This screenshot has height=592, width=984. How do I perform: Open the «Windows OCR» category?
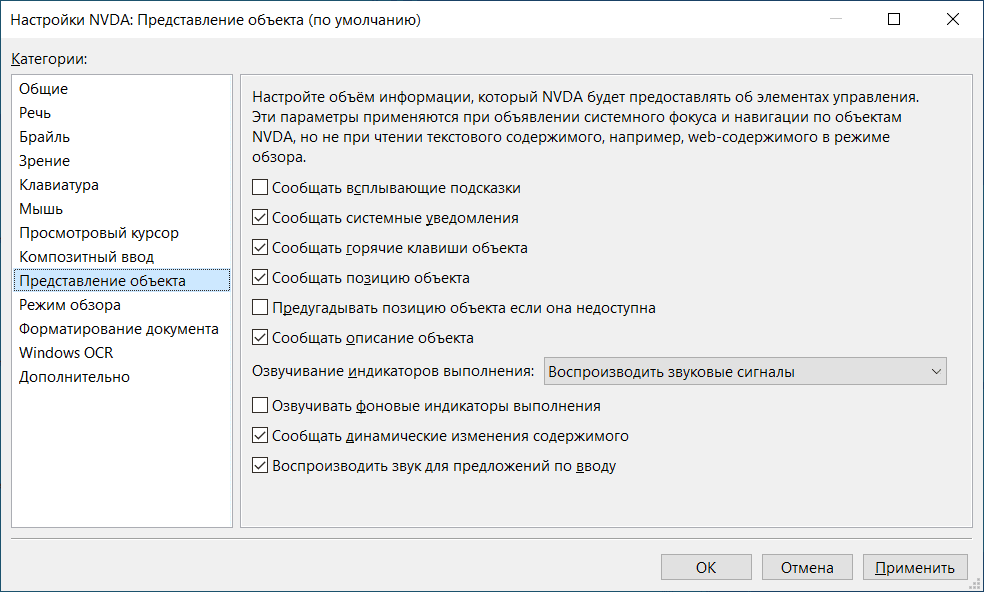tap(66, 353)
